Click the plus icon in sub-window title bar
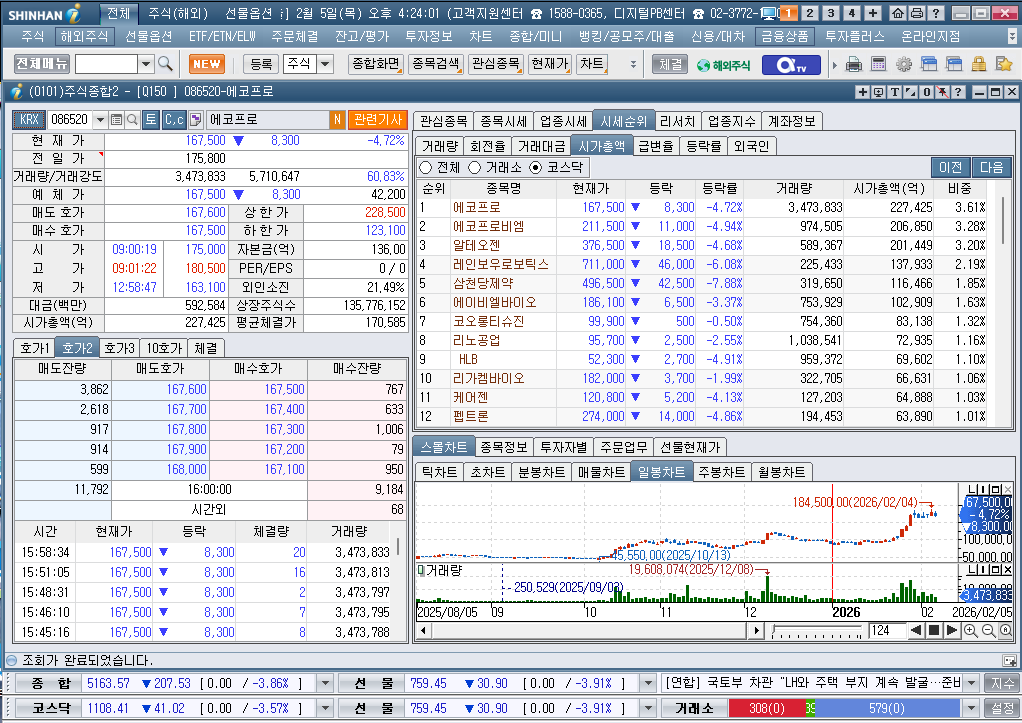The image size is (1022, 723). 862,92
